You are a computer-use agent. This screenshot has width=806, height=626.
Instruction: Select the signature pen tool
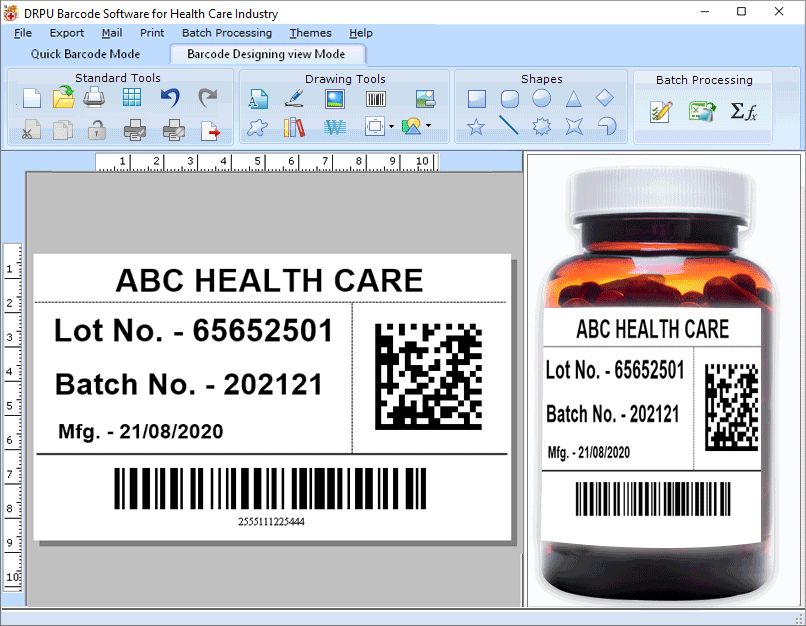[295, 98]
